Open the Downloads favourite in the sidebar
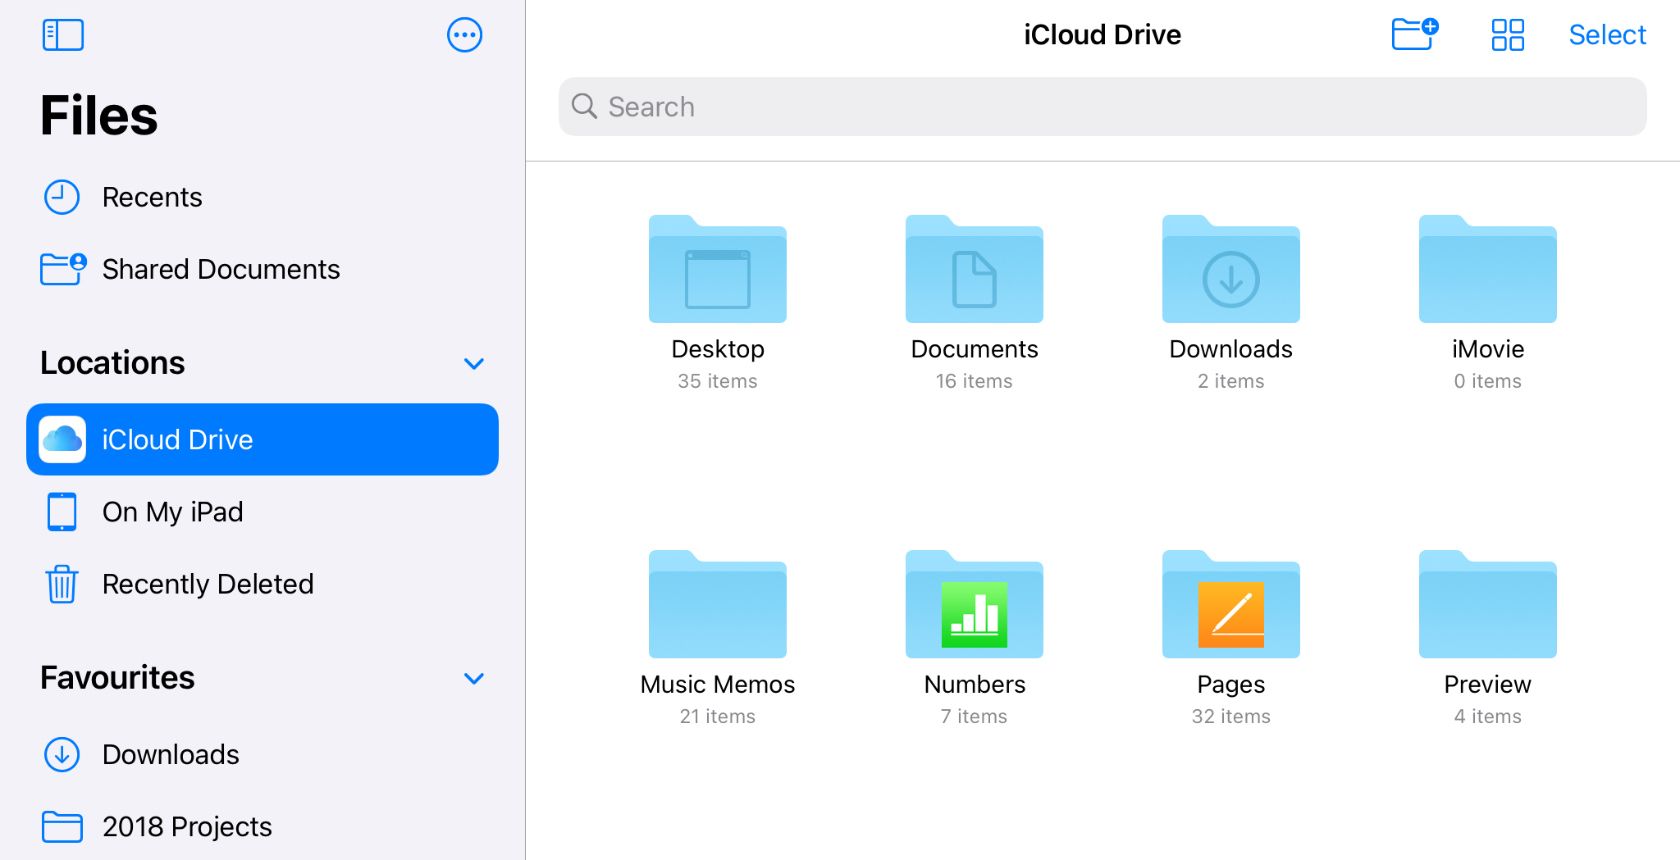Screen dimensions: 1680x860 (262, 754)
